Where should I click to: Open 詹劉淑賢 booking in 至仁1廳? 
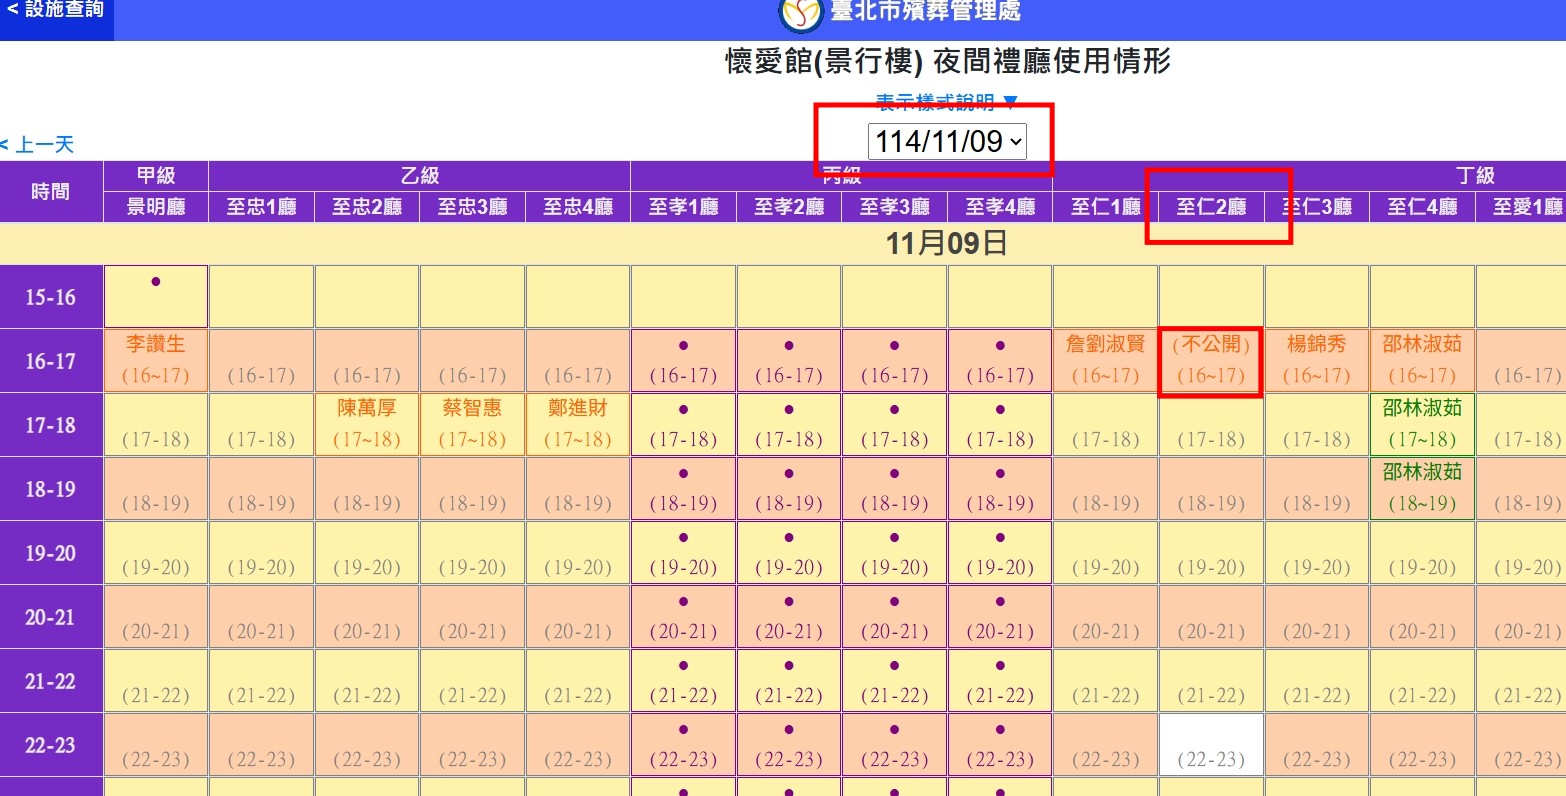[x=1105, y=360]
